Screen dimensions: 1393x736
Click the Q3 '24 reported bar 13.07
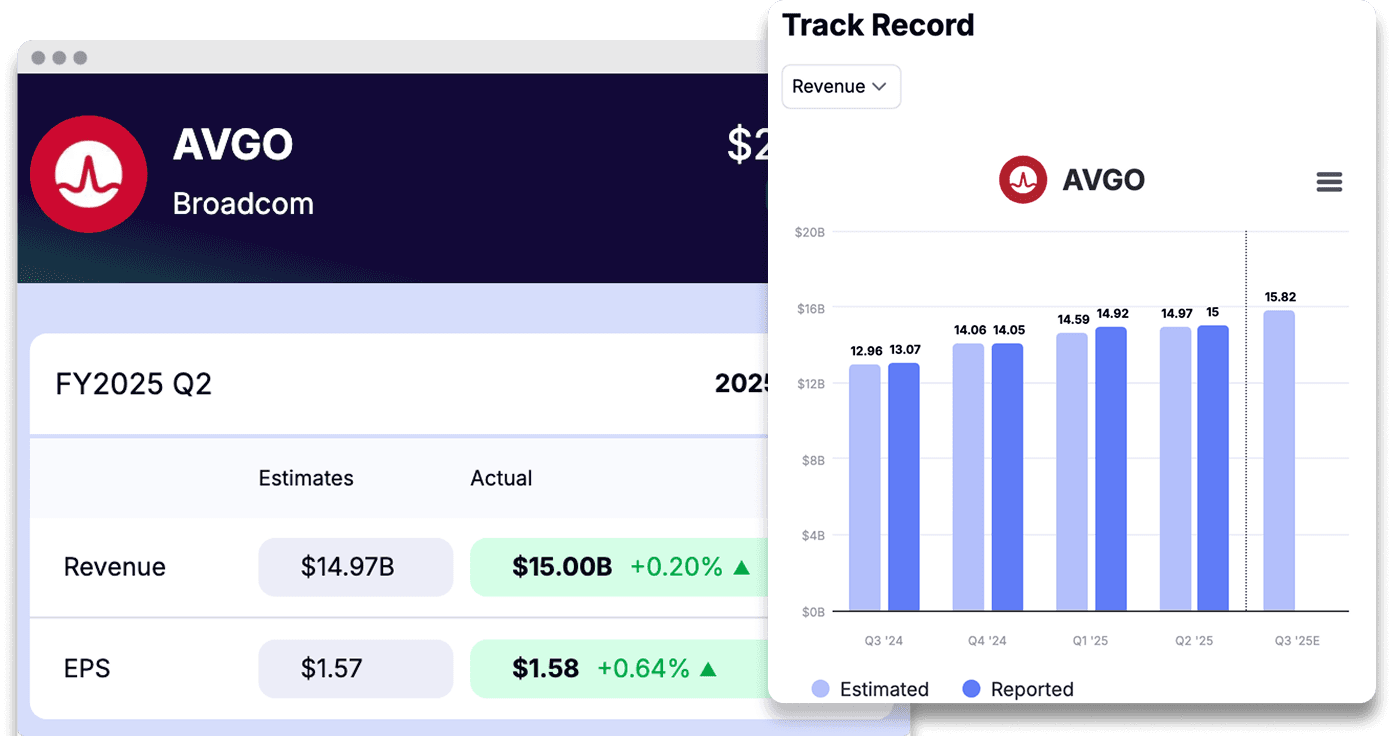click(904, 486)
